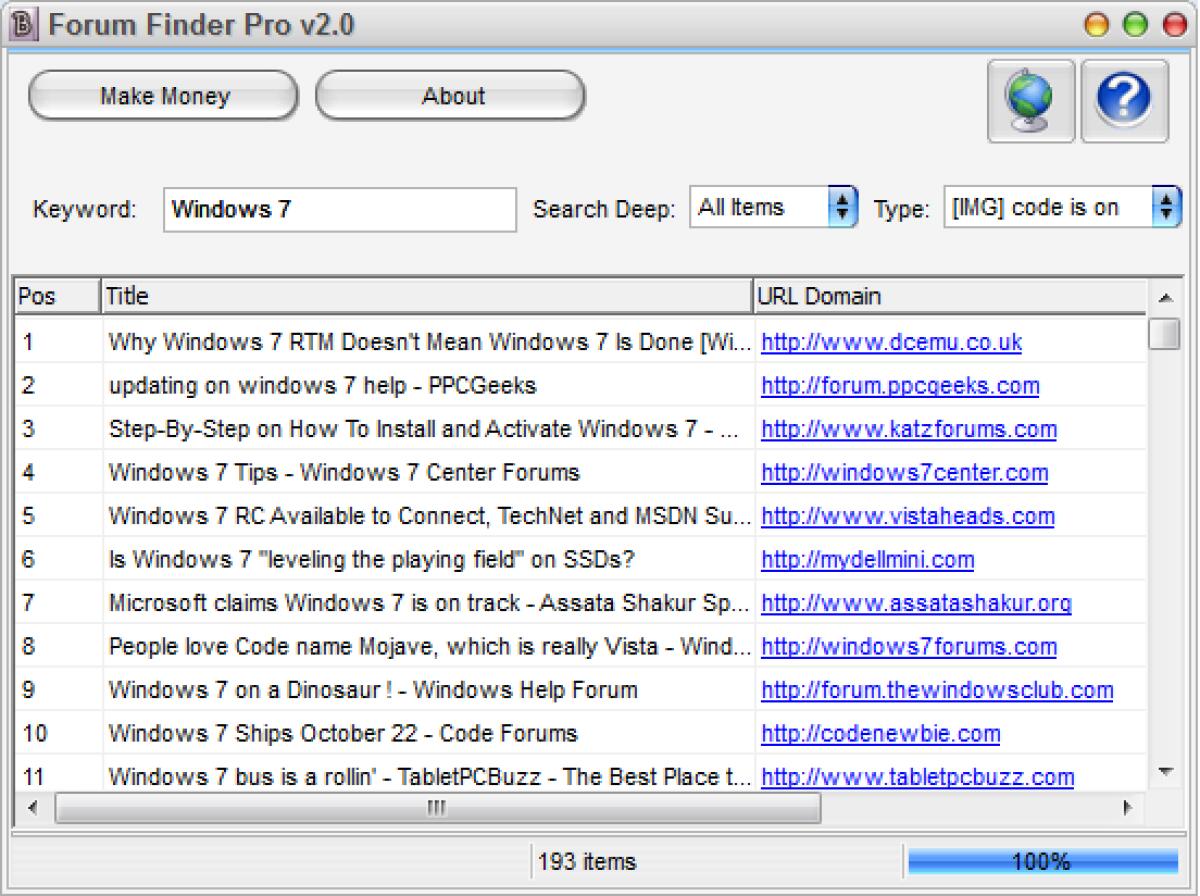Select row 'Windows 7 Ships October 22'
Screen dimensions: 1200x896
[x=582, y=734]
